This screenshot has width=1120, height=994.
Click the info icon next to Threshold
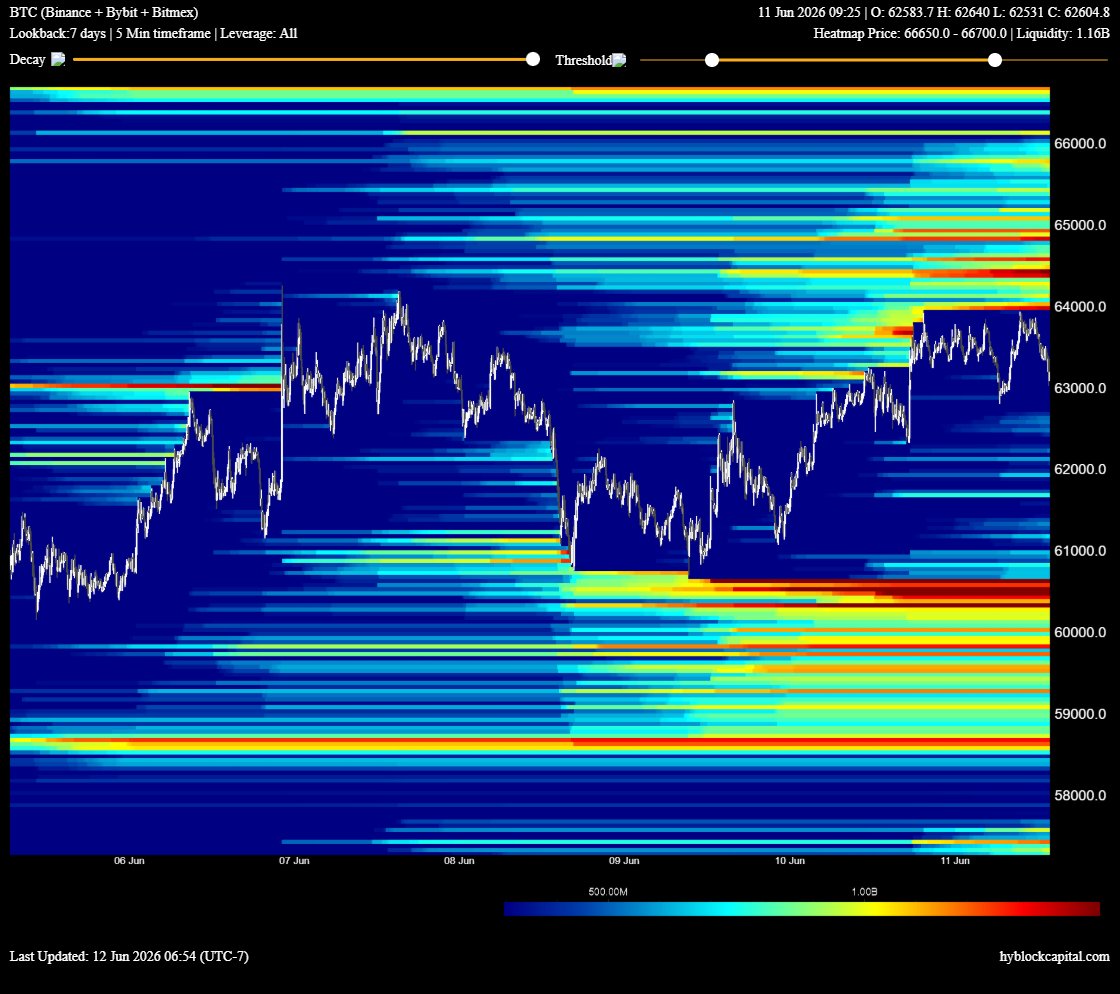click(x=619, y=60)
